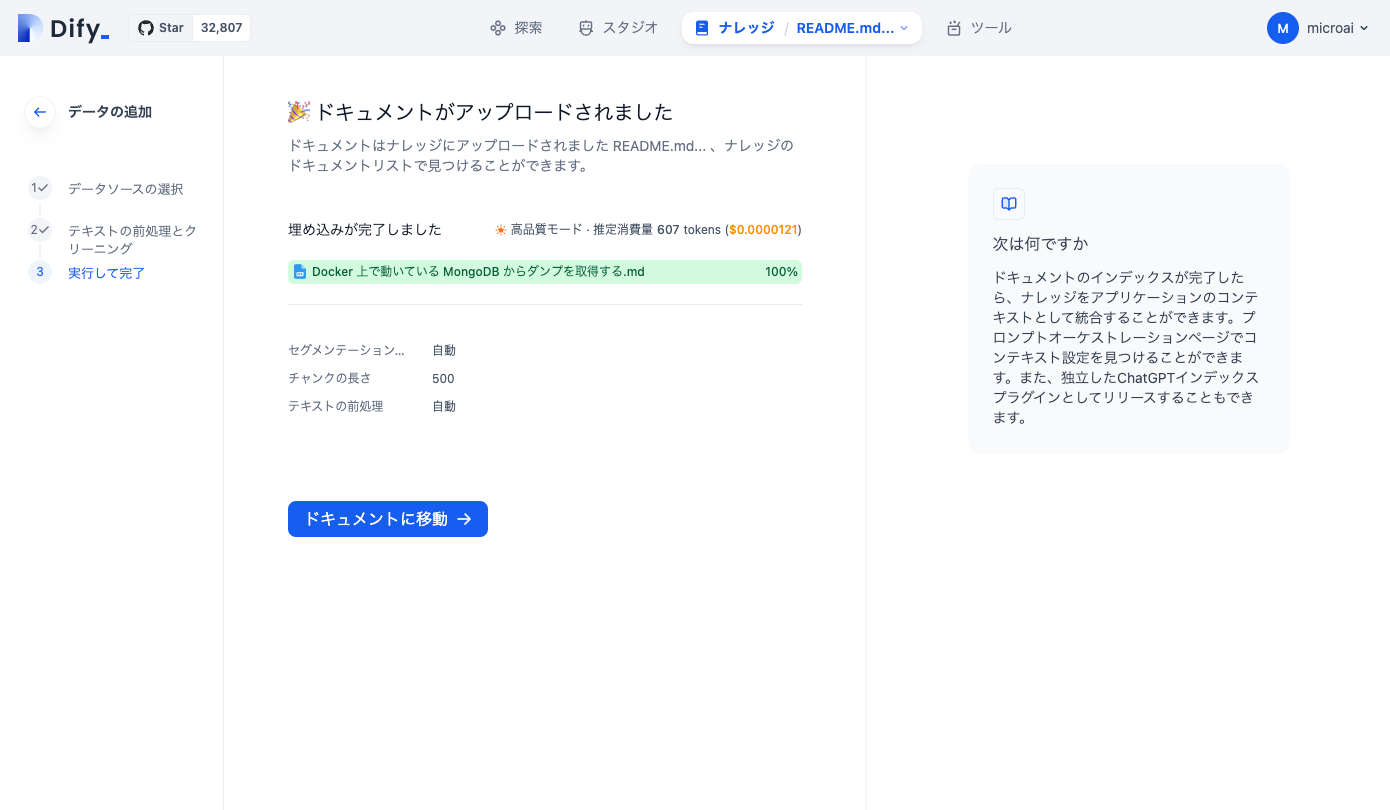The image size is (1390, 810).
Task: Open the ツール tab
Action: [979, 28]
